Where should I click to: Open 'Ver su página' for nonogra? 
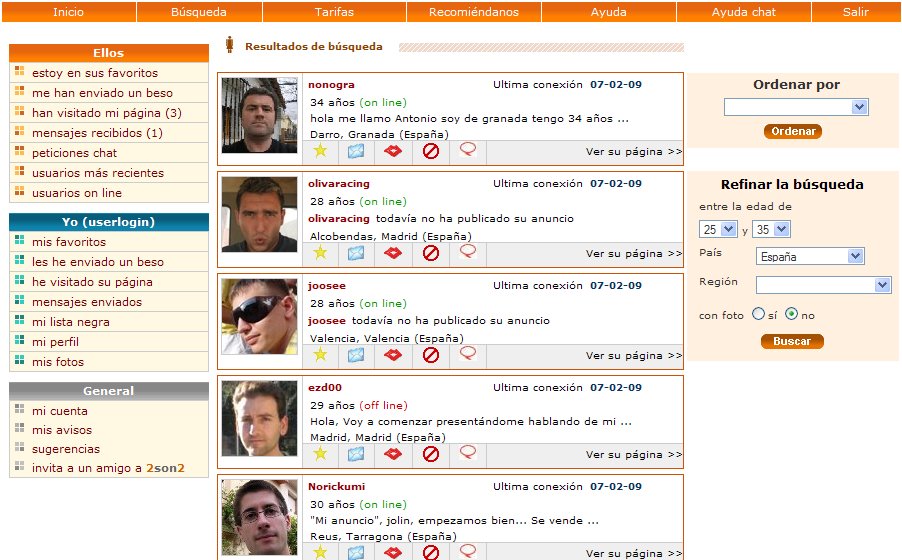click(633, 151)
